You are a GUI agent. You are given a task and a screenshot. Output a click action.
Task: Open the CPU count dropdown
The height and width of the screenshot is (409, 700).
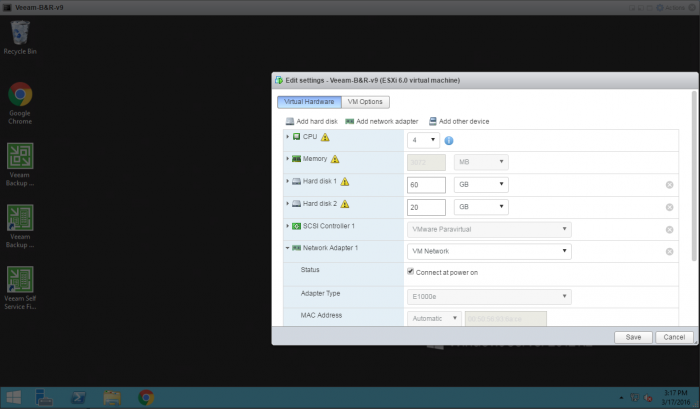(423, 140)
